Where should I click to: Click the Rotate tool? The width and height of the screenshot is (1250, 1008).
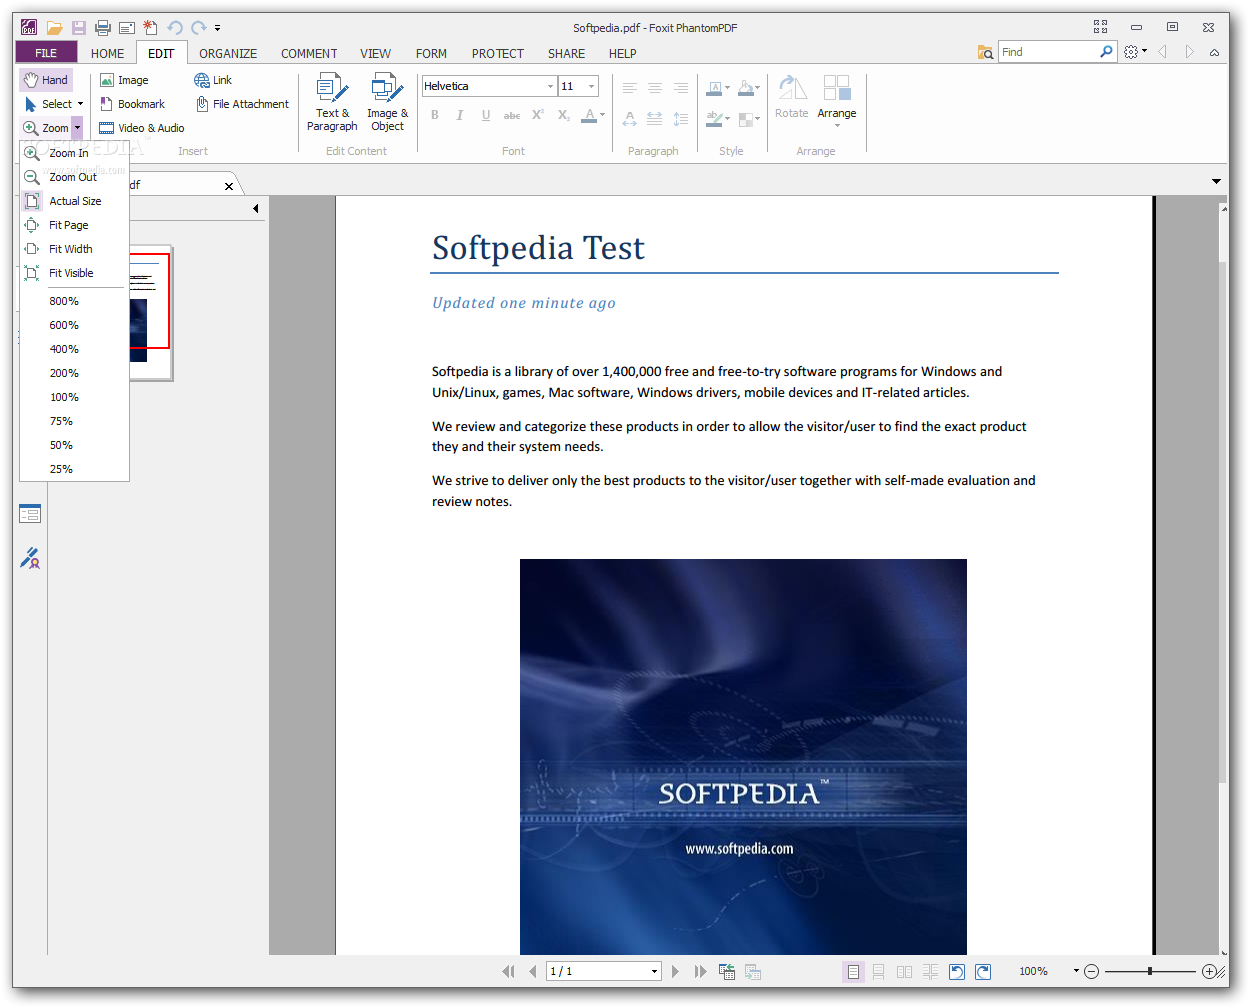792,97
